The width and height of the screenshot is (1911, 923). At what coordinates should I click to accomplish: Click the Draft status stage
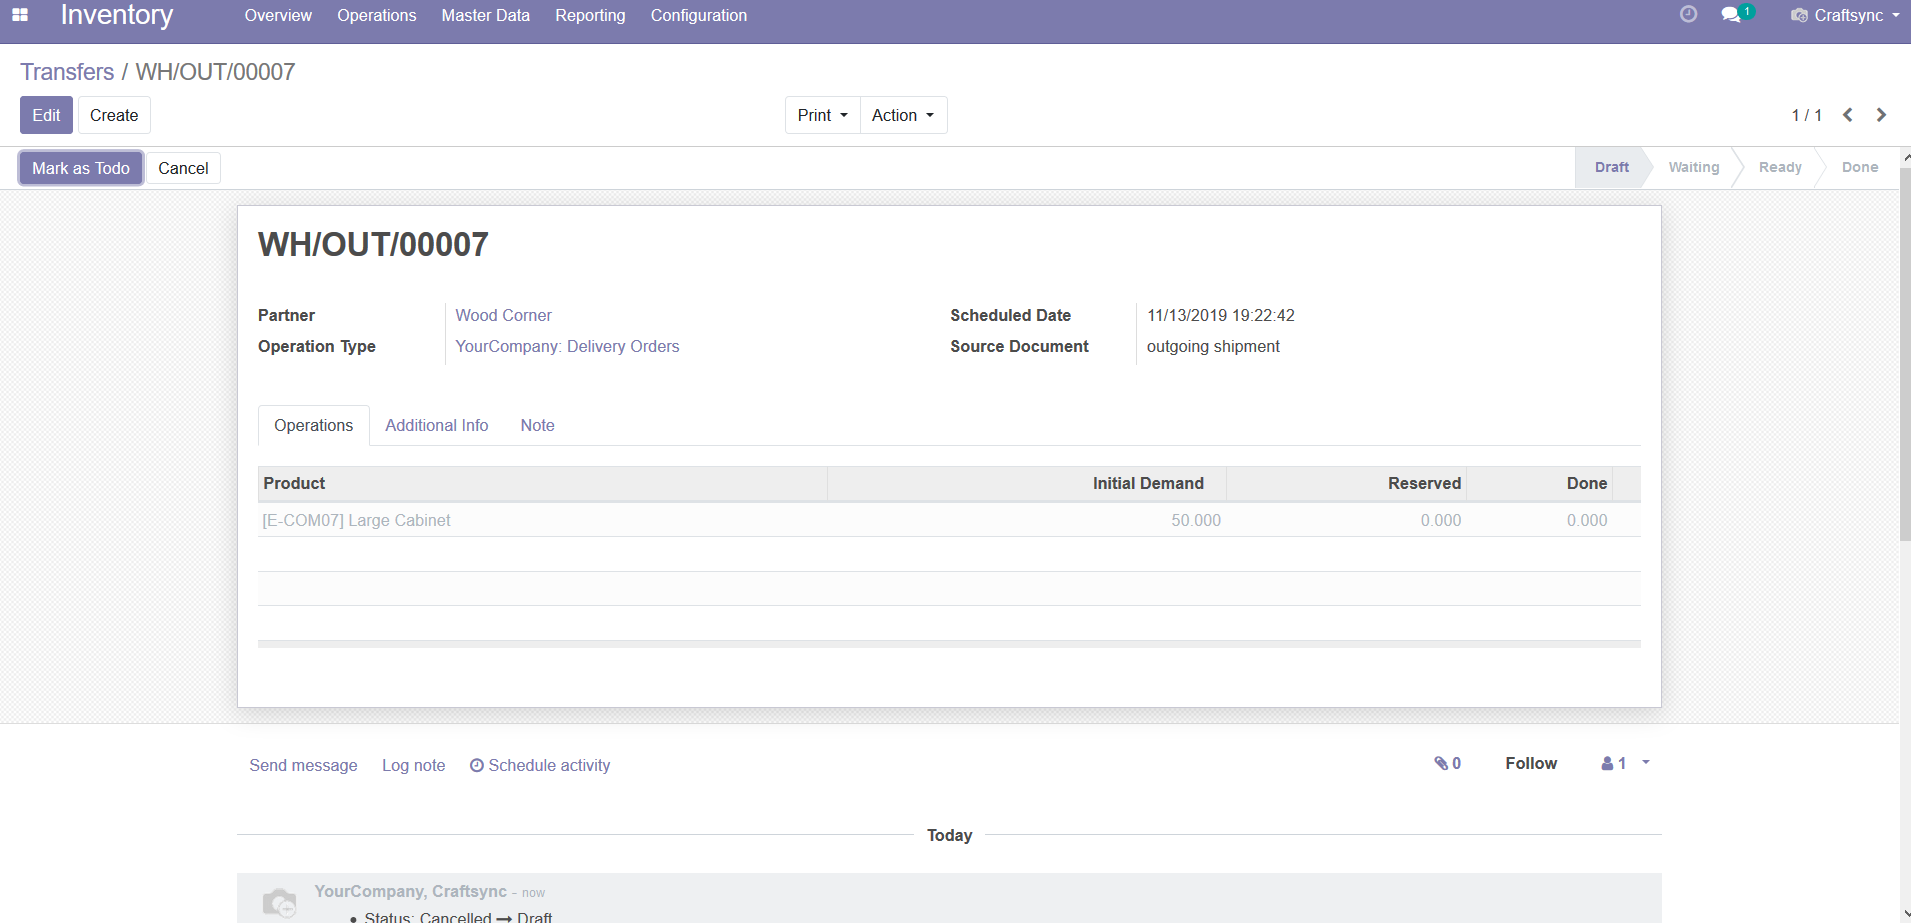point(1611,167)
